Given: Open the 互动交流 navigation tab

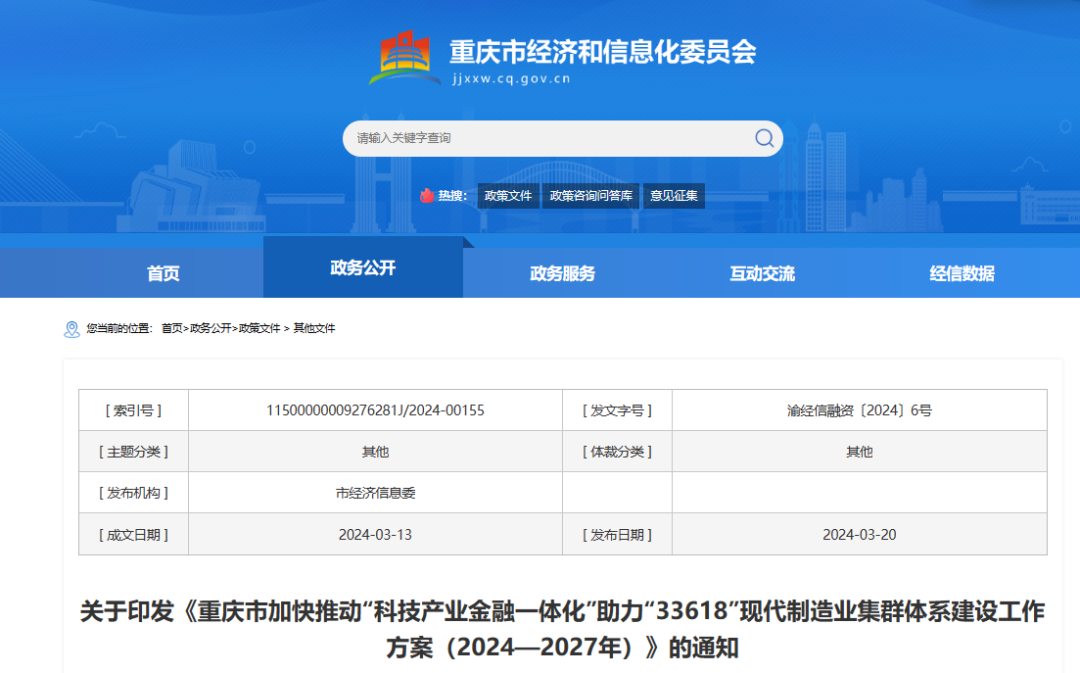Looking at the screenshot, I should [762, 273].
